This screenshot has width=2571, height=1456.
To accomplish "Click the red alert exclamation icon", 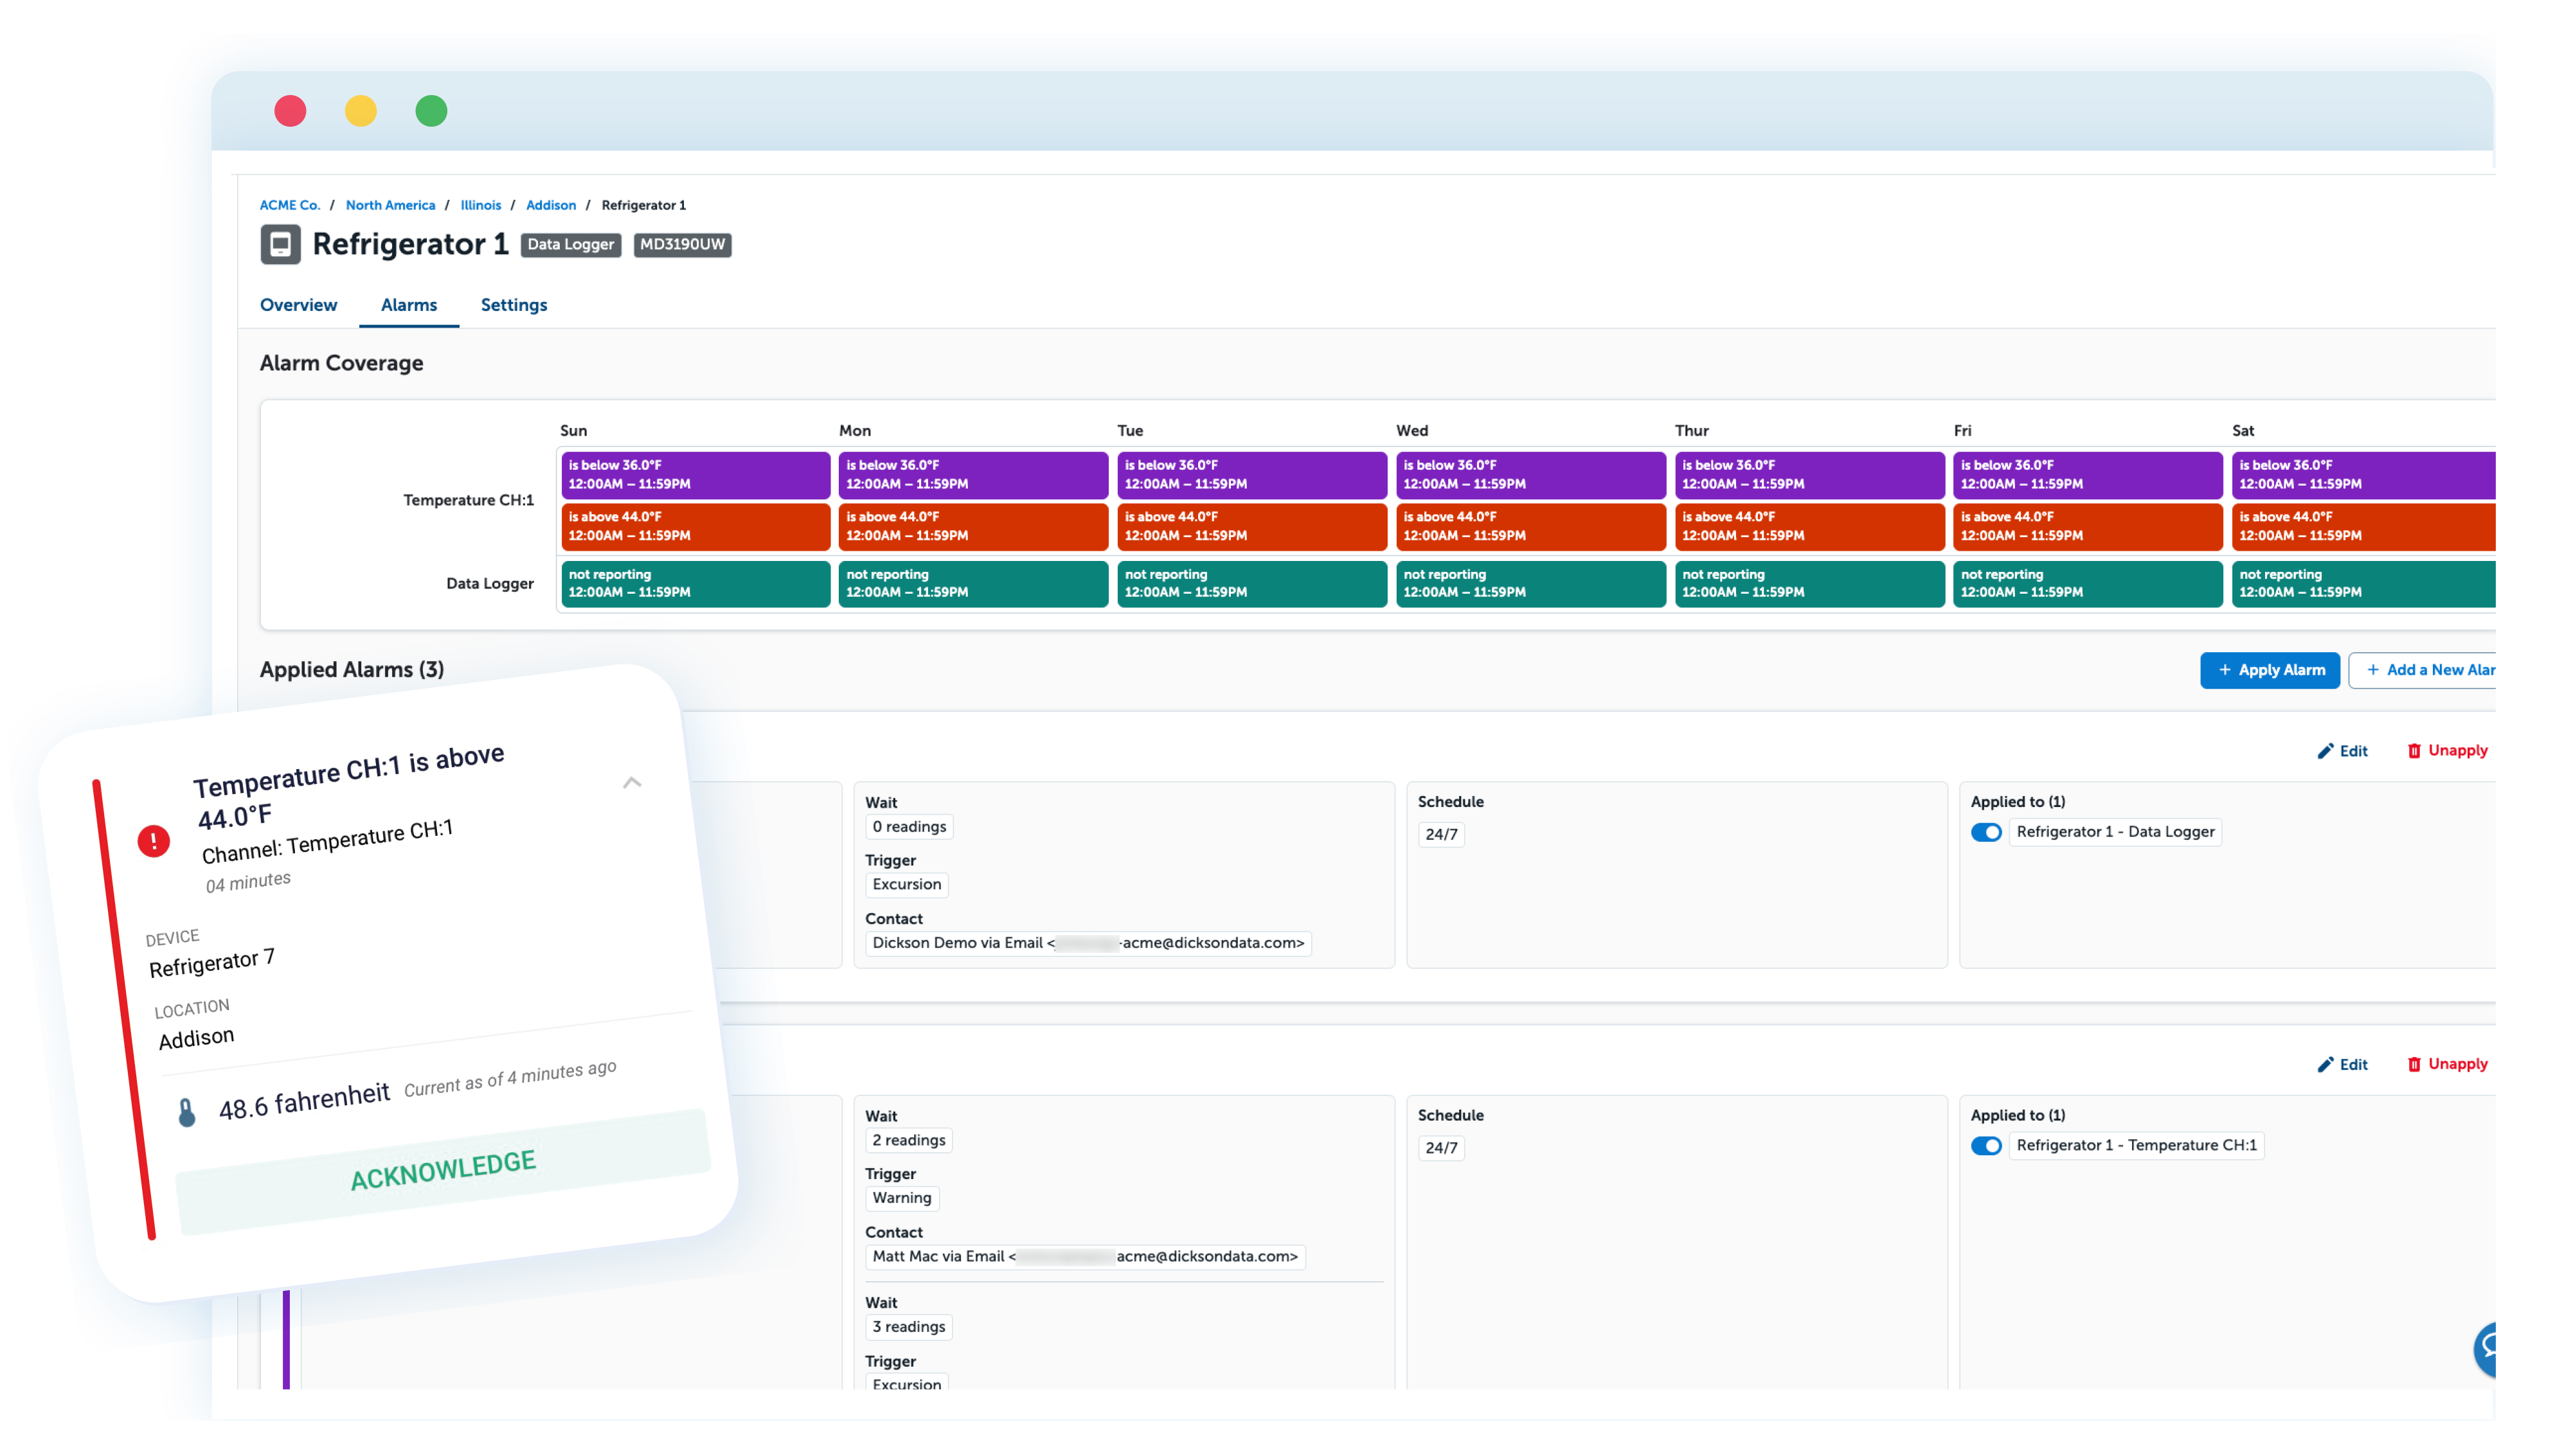I will 153,841.
